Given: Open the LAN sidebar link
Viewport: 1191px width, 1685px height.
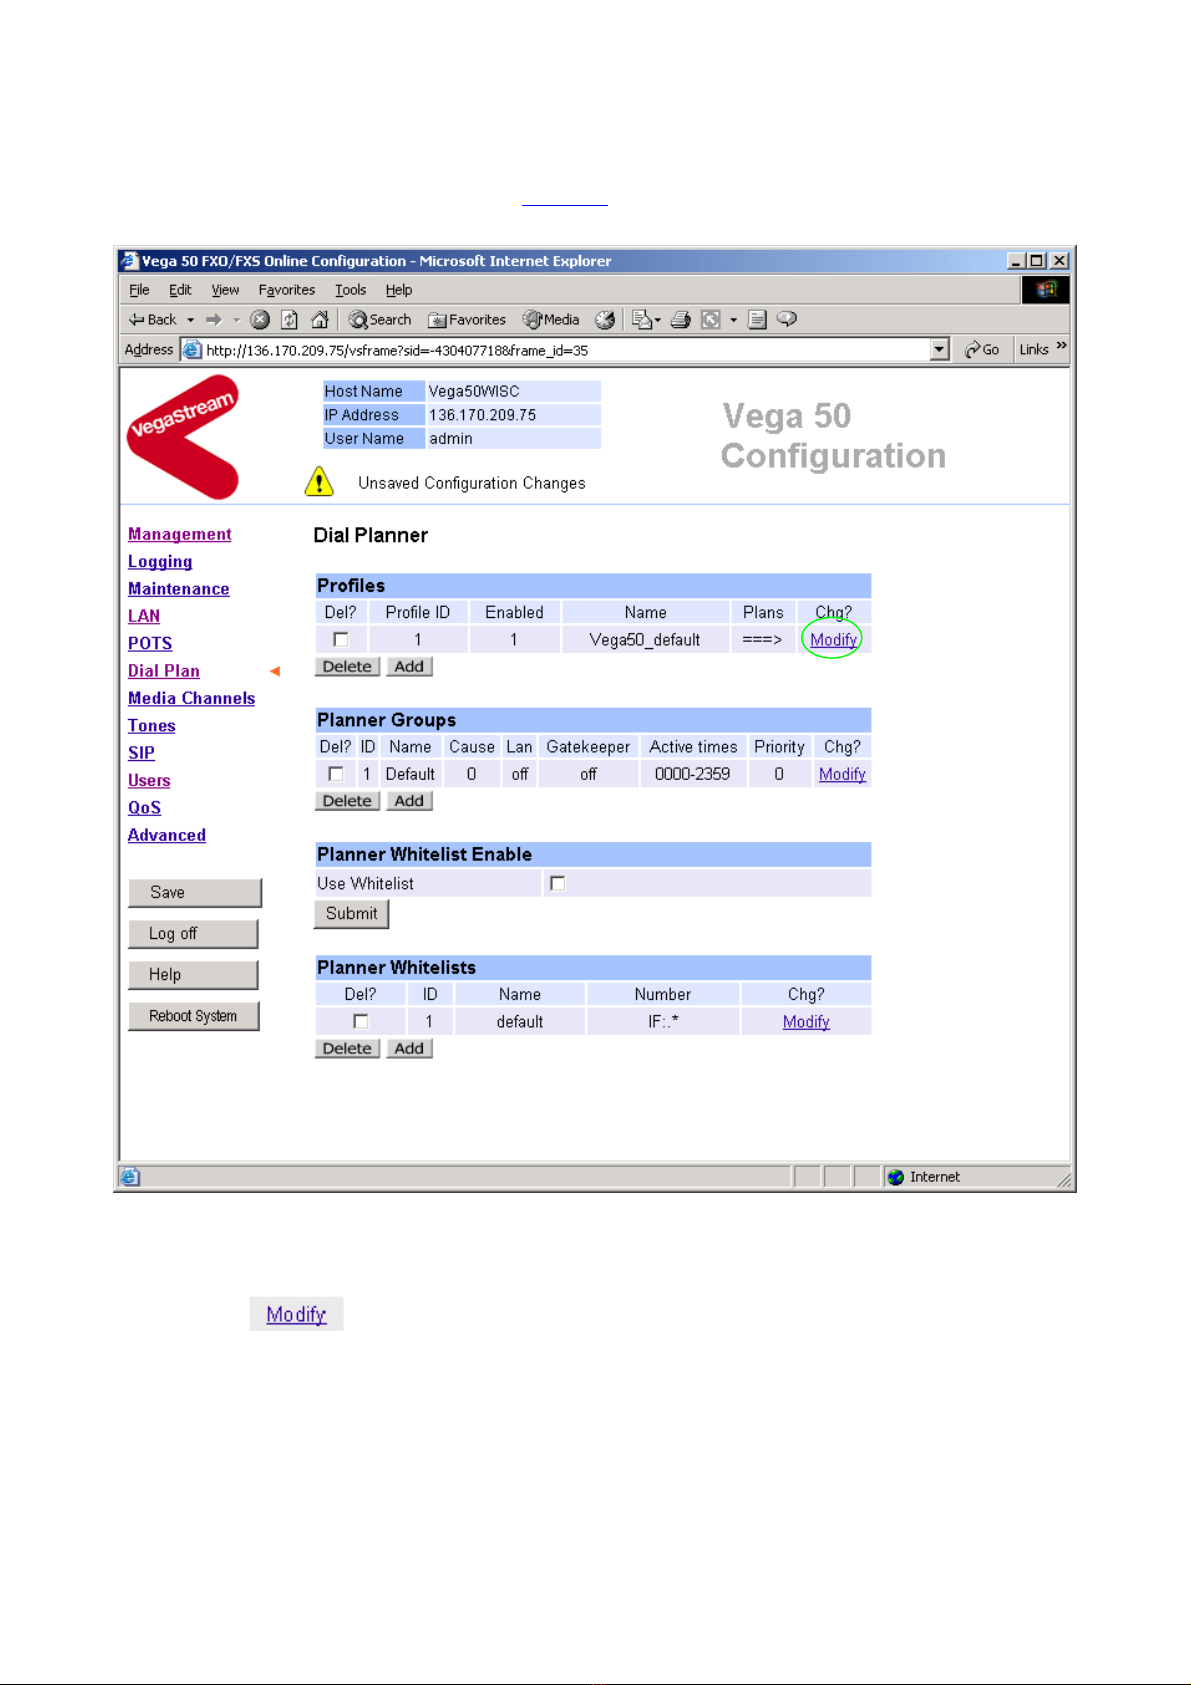Looking at the screenshot, I should pyautogui.click(x=144, y=616).
